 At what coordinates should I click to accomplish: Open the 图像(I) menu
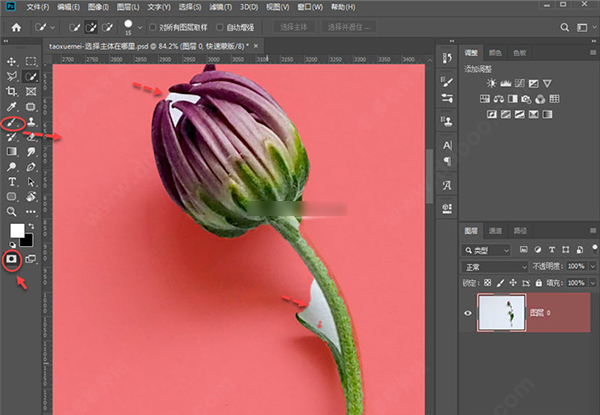[x=98, y=7]
